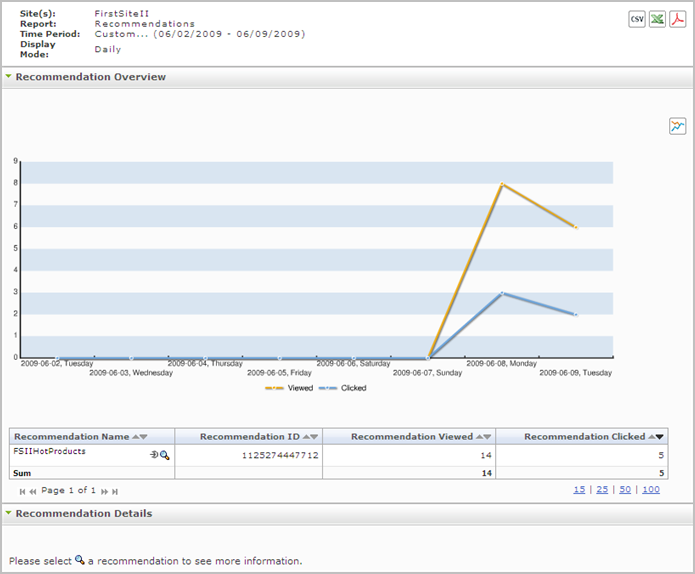Viewport: 695px width, 574px height.
Task: Show 25 rows per page
Action: (602, 489)
